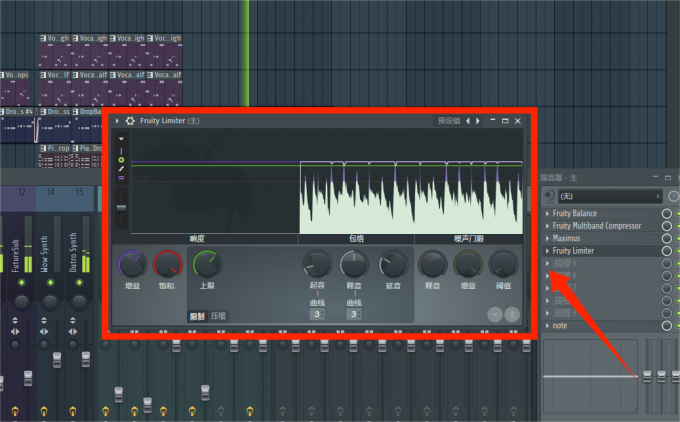The width and height of the screenshot is (680, 422).
Task: Expand the 插槽 5 slot arrow
Action: [x=547, y=263]
